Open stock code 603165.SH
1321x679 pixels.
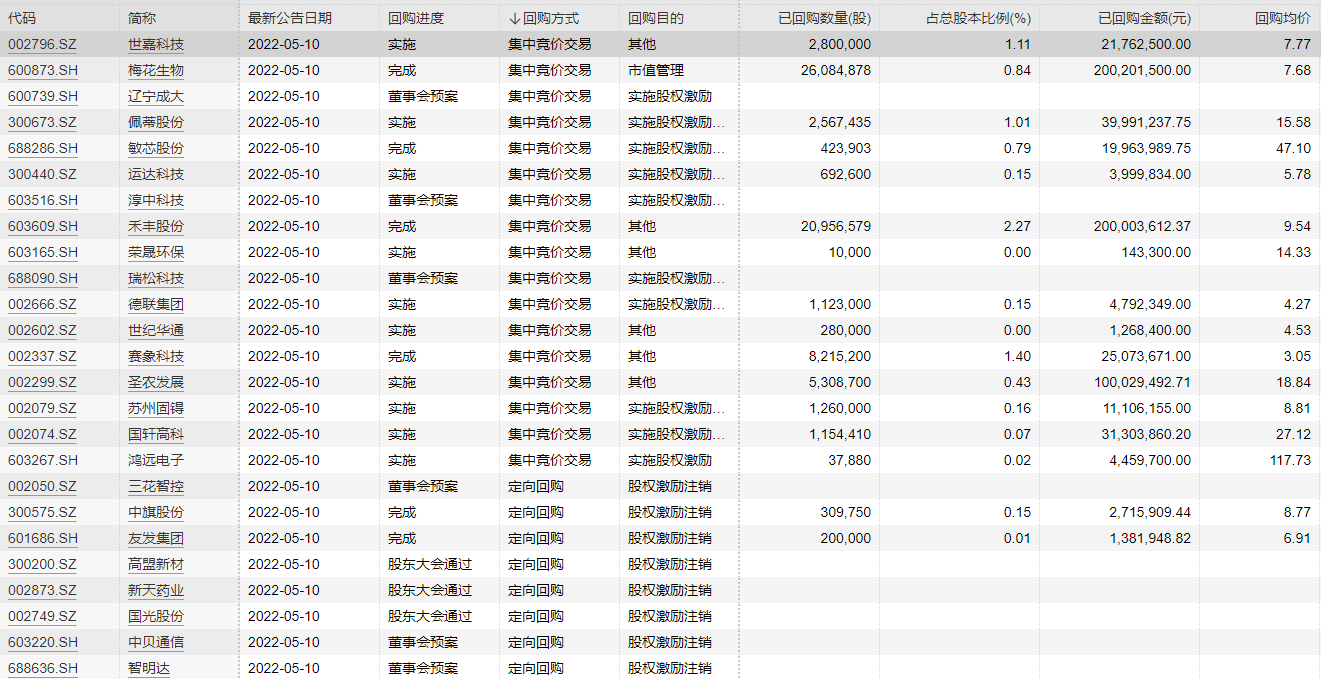(43, 252)
